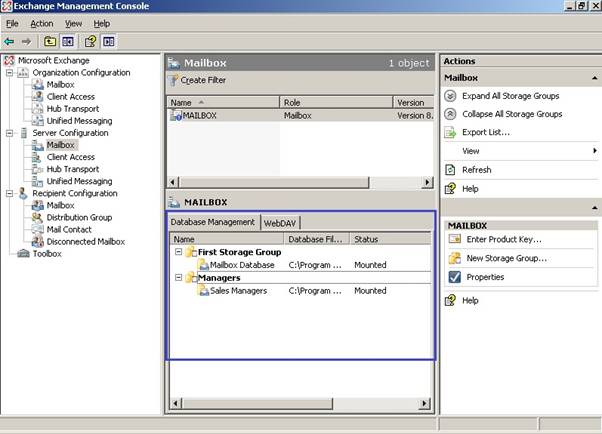Select Mail Contact in the tree

(69, 229)
